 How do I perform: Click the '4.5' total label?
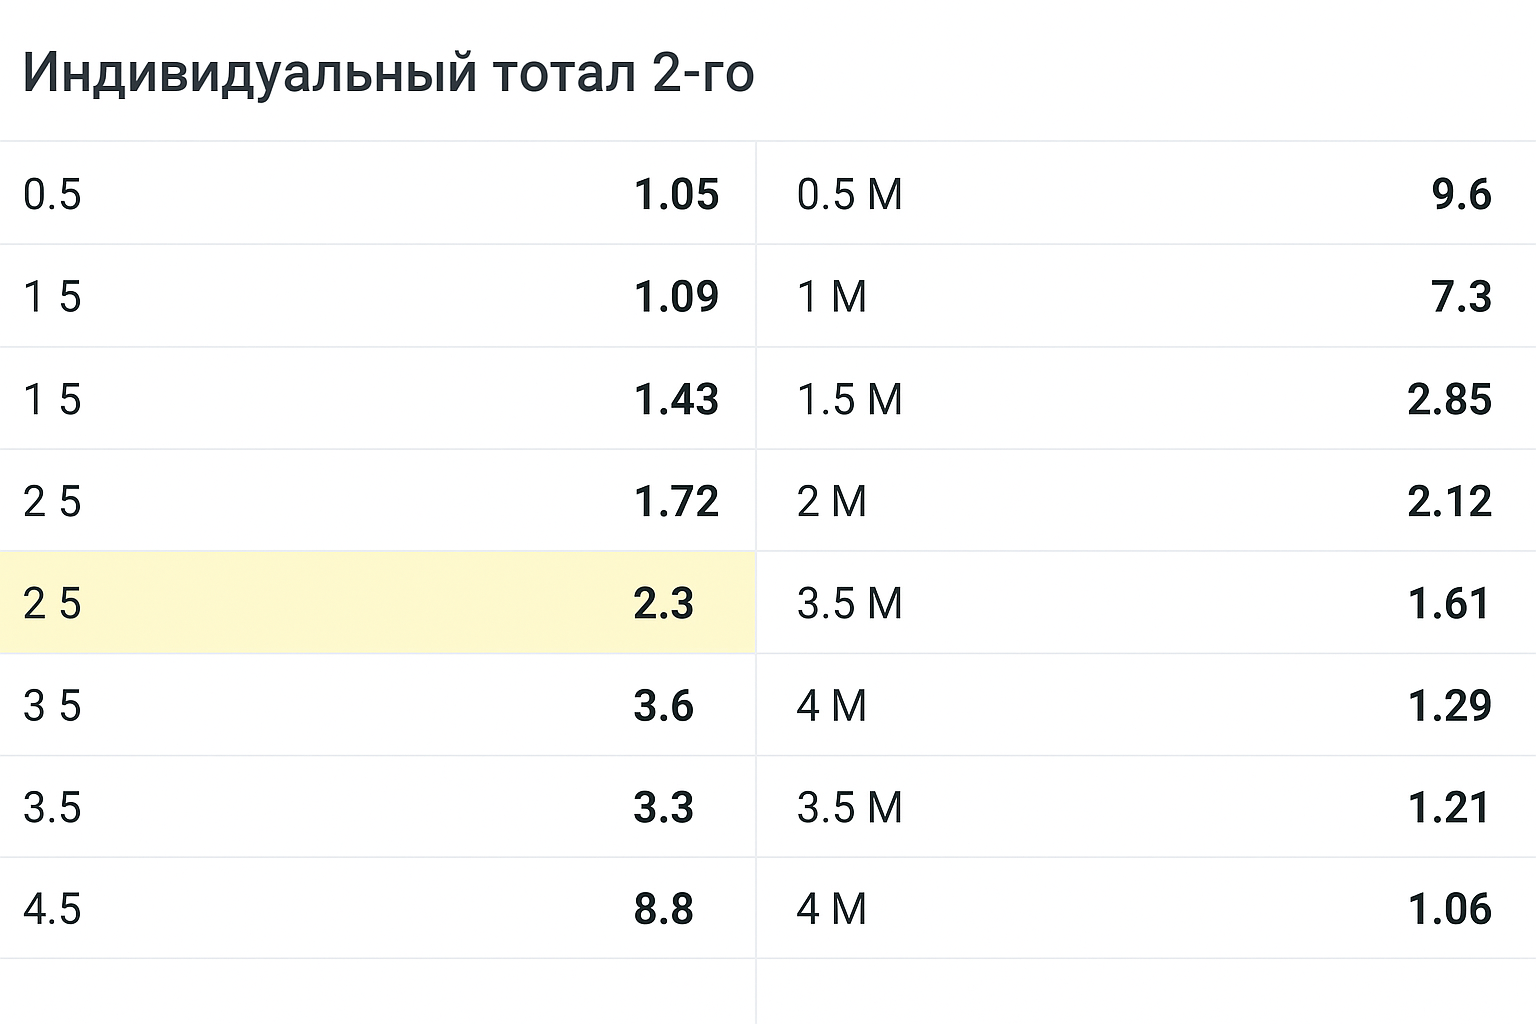pos(52,910)
